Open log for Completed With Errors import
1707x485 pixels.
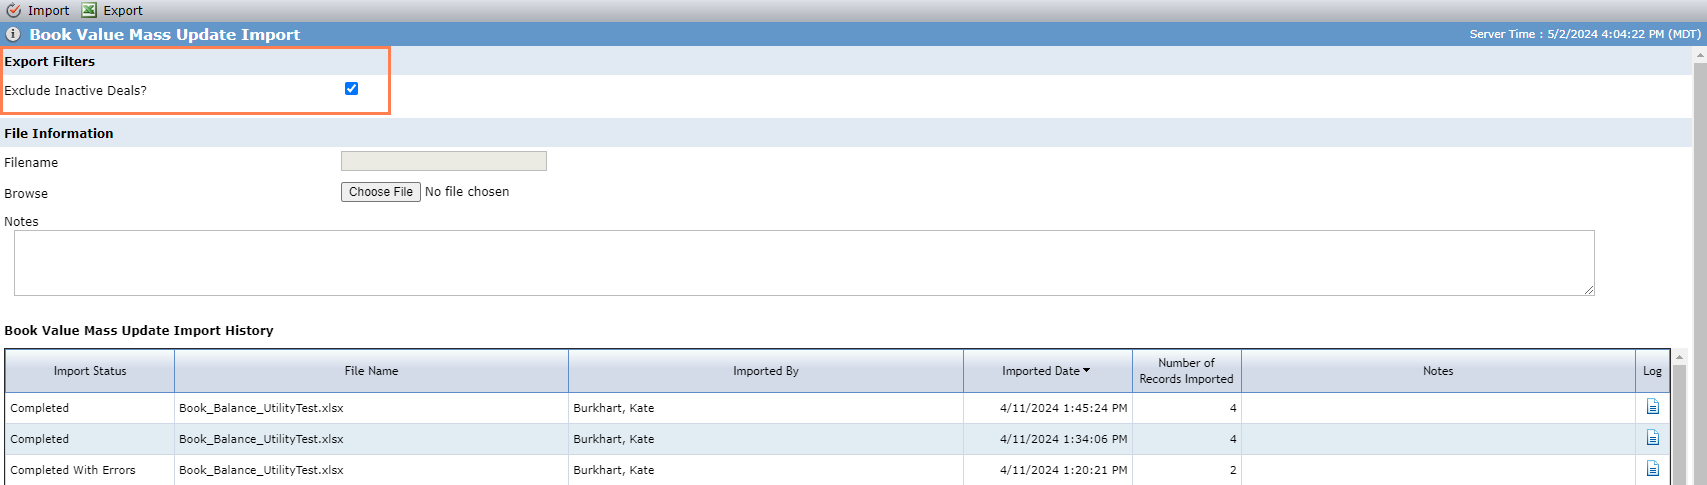click(x=1652, y=469)
